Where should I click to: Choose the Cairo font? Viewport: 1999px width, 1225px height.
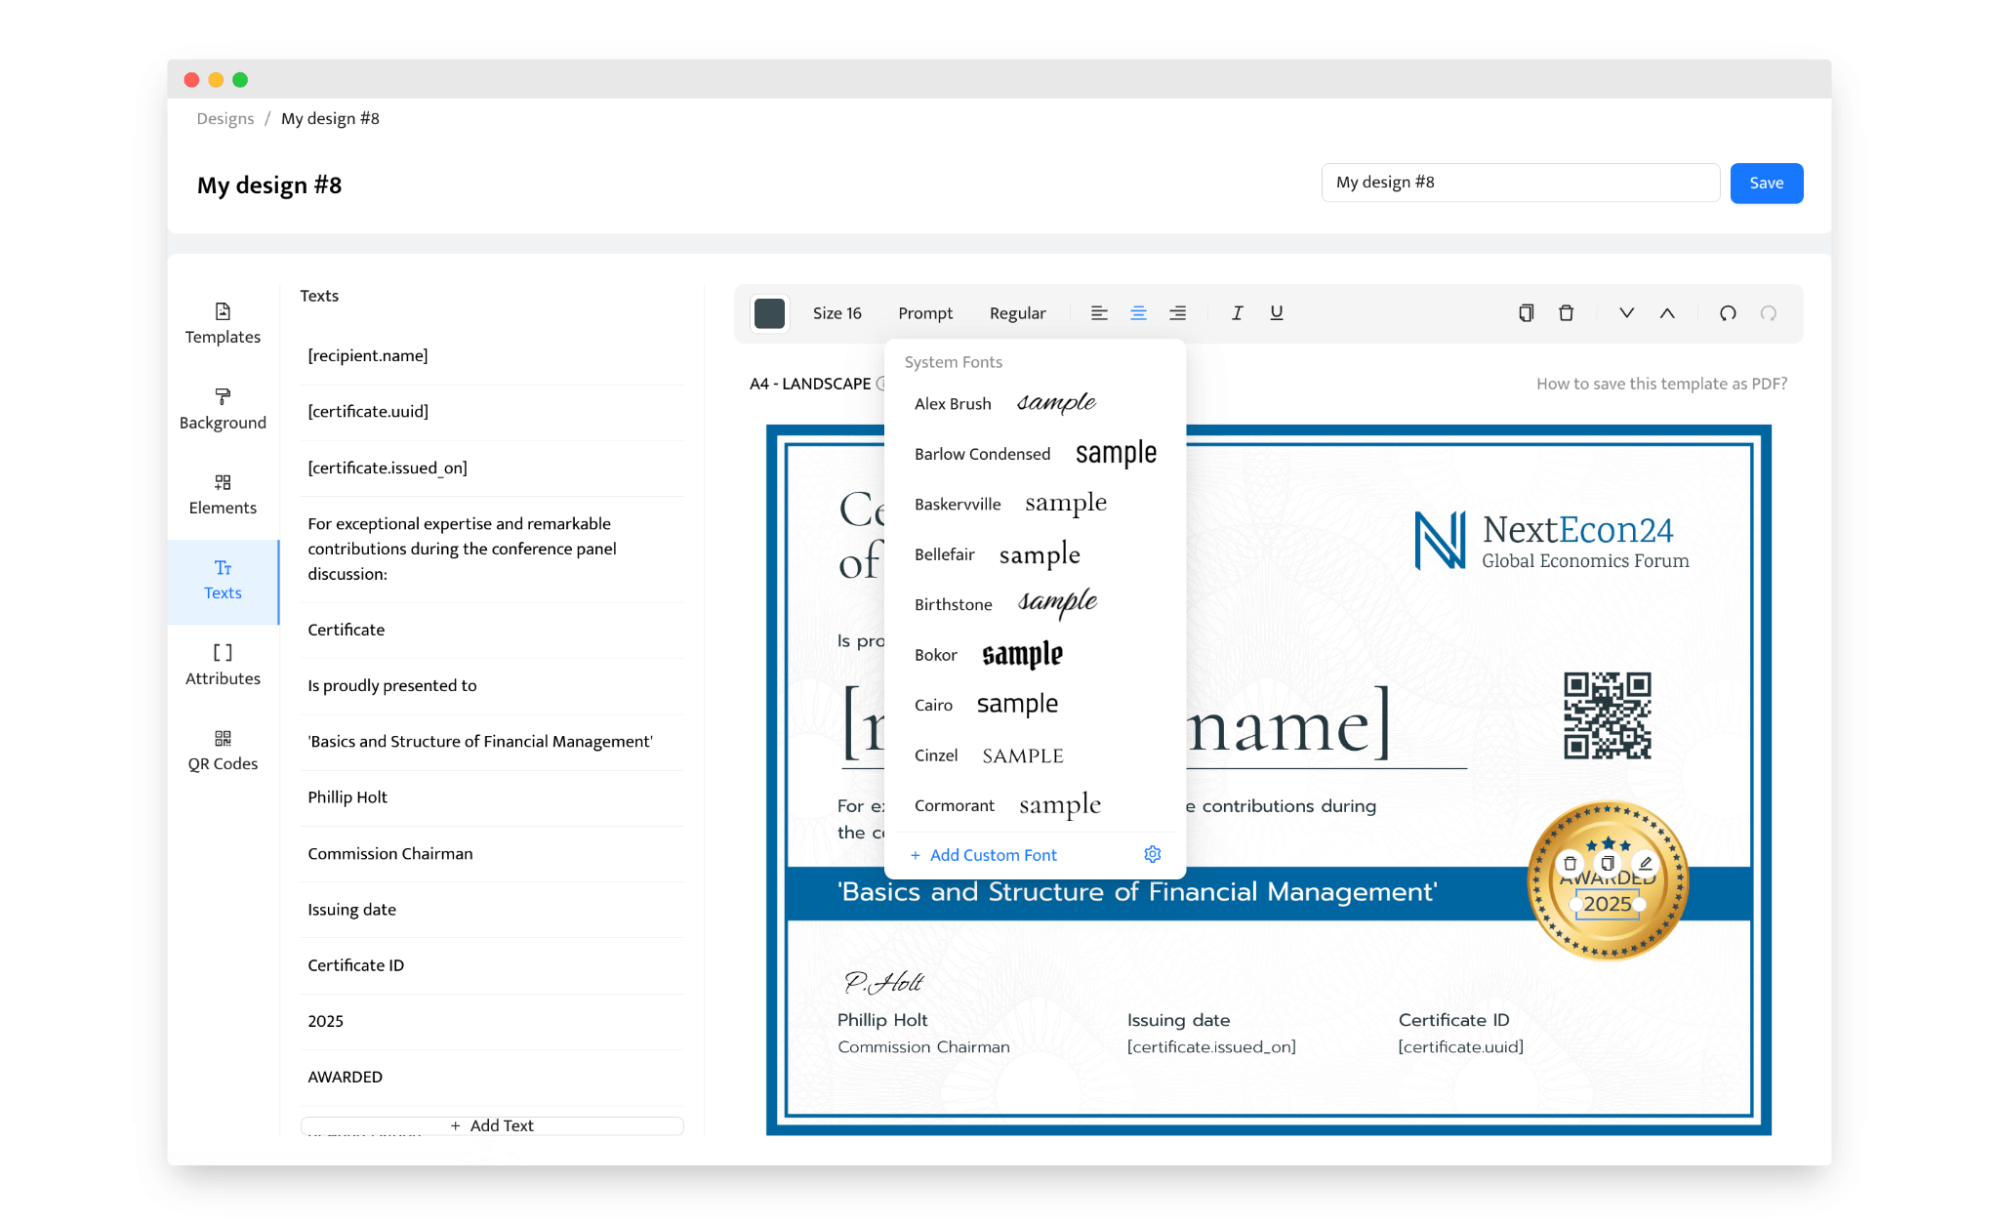tap(1035, 704)
